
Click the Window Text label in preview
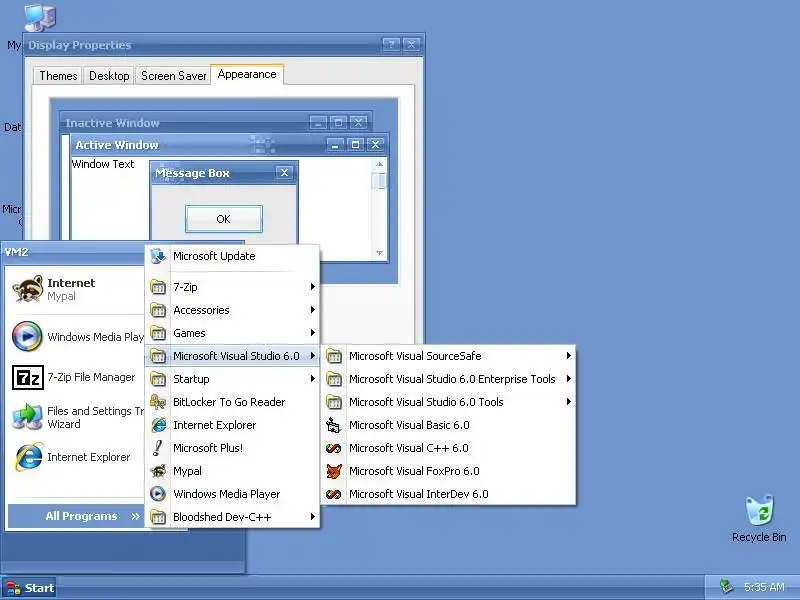coord(103,164)
